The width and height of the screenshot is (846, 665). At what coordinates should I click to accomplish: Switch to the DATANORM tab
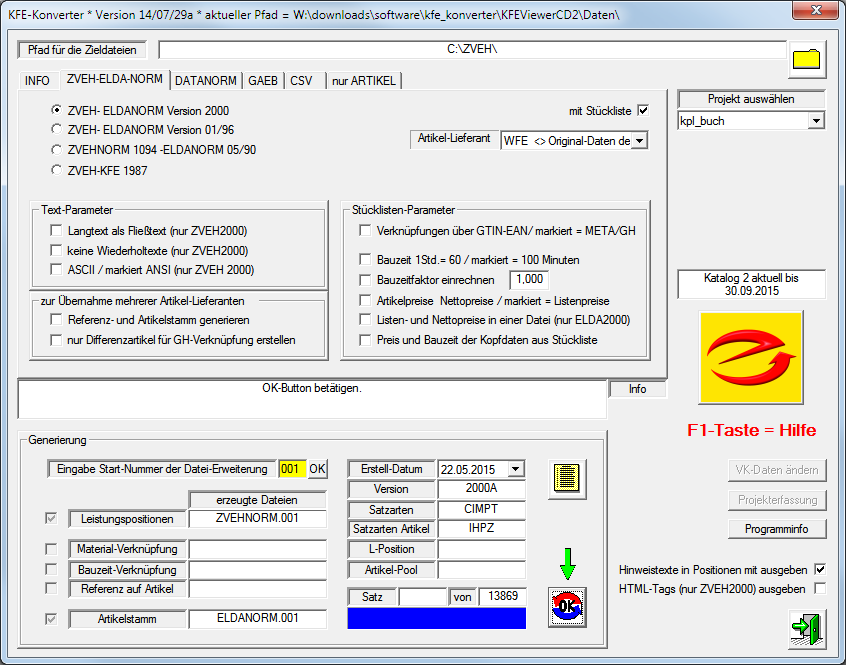tap(205, 81)
